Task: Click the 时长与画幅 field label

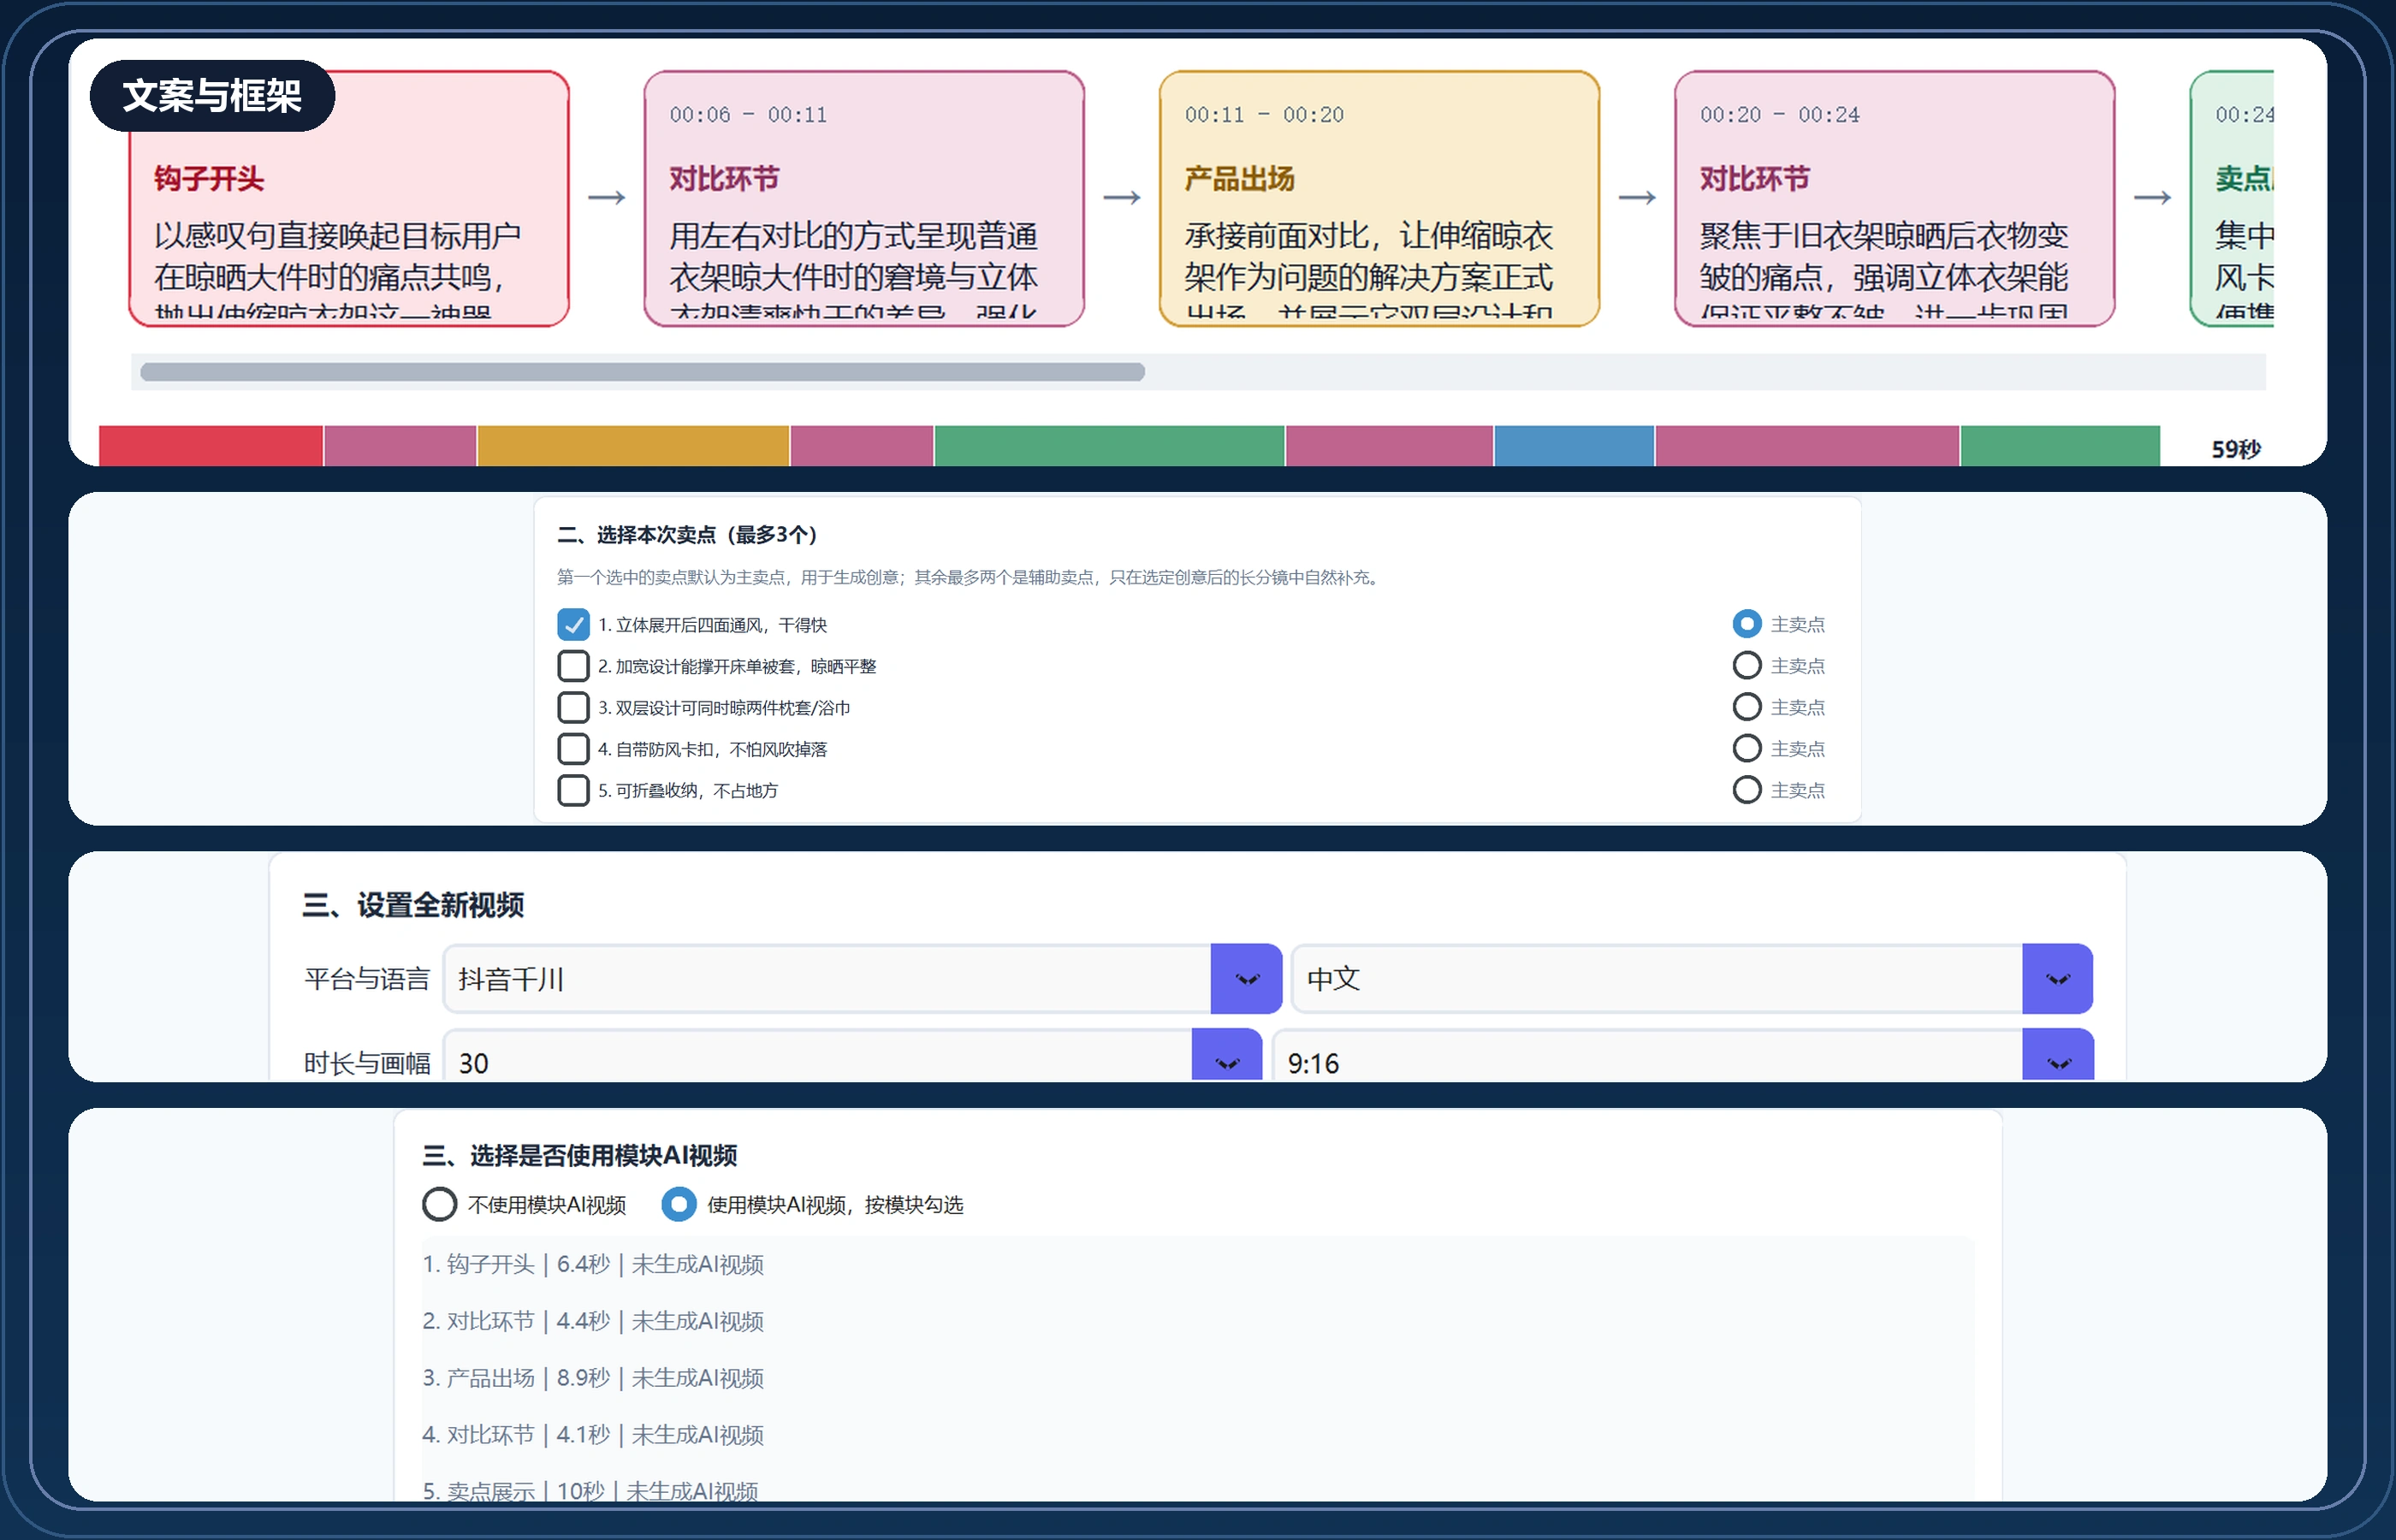Action: pyautogui.click(x=367, y=1063)
